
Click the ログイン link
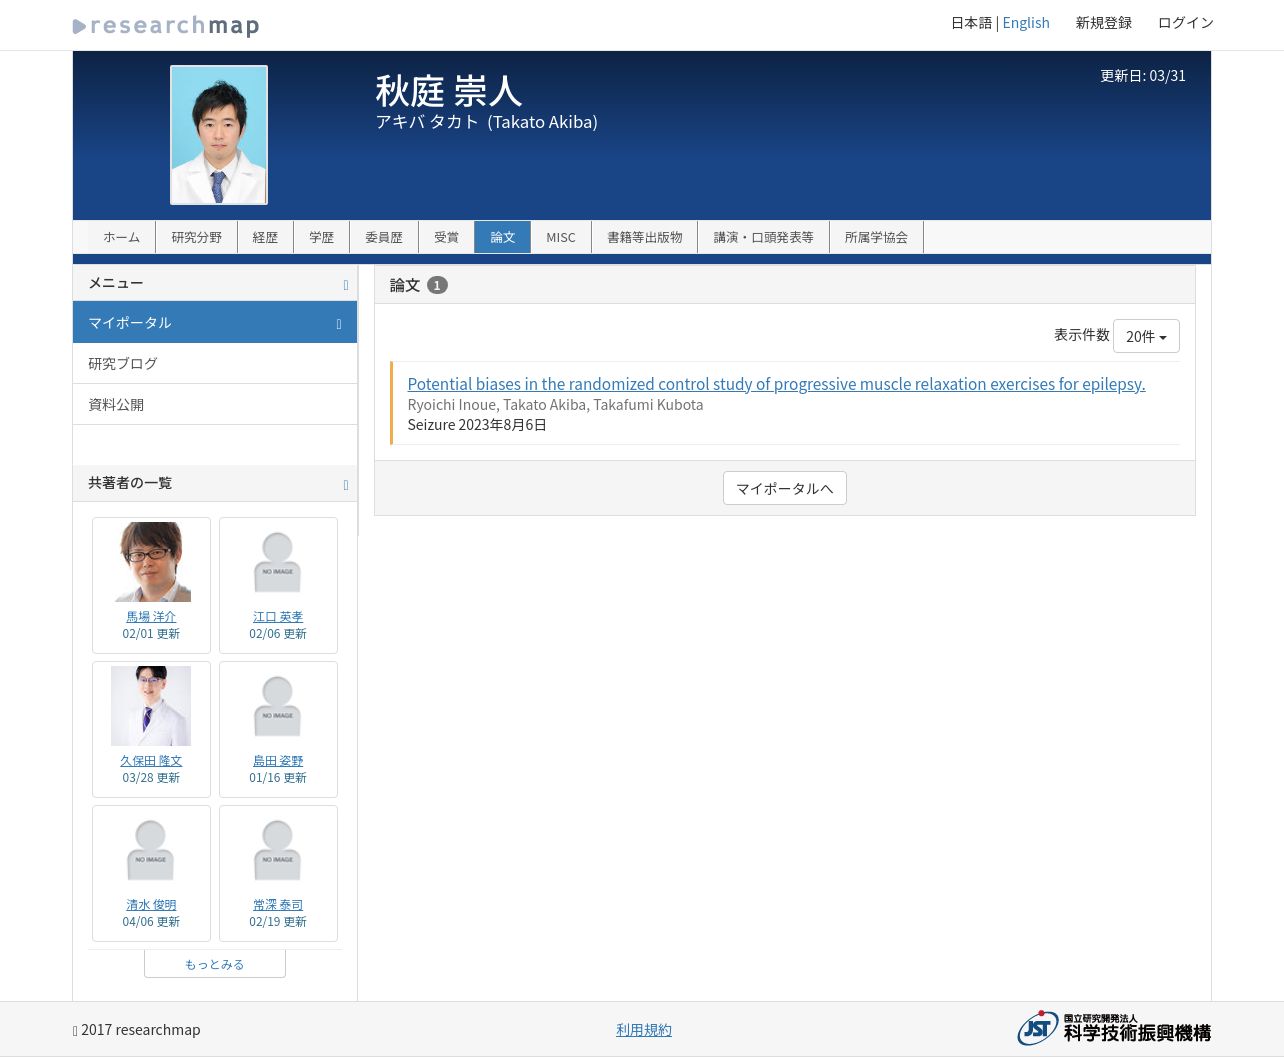(1186, 22)
